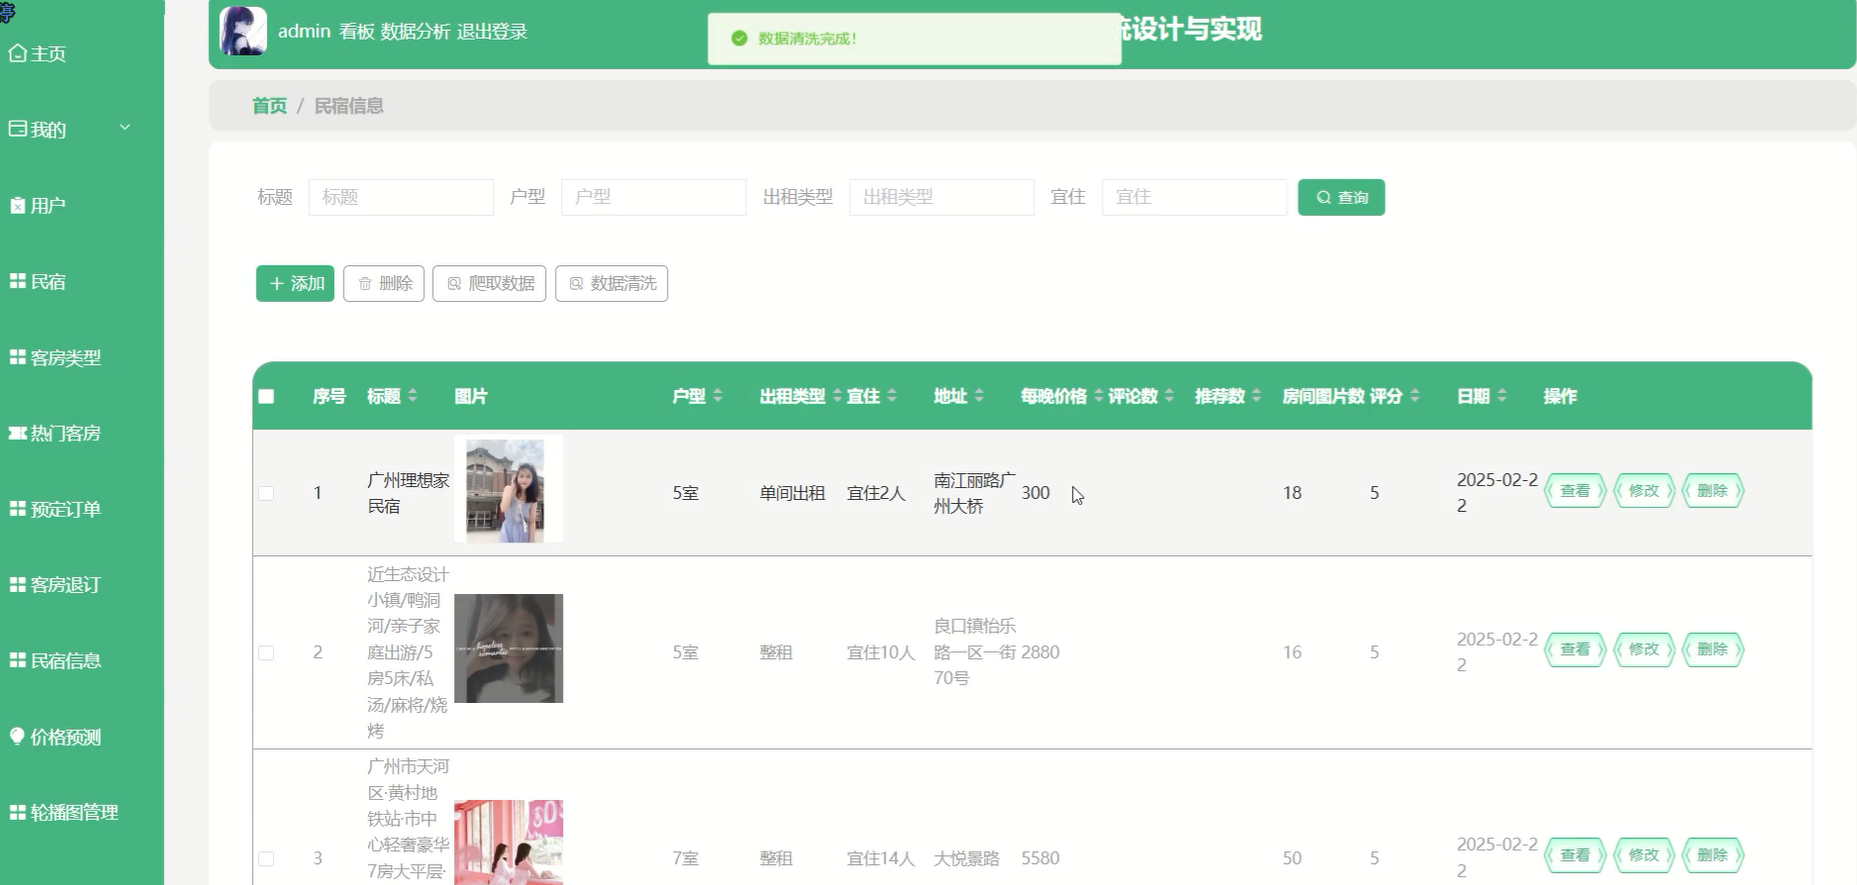1857x885 pixels.
Task: Focus the 户型 search input
Action: (x=654, y=197)
